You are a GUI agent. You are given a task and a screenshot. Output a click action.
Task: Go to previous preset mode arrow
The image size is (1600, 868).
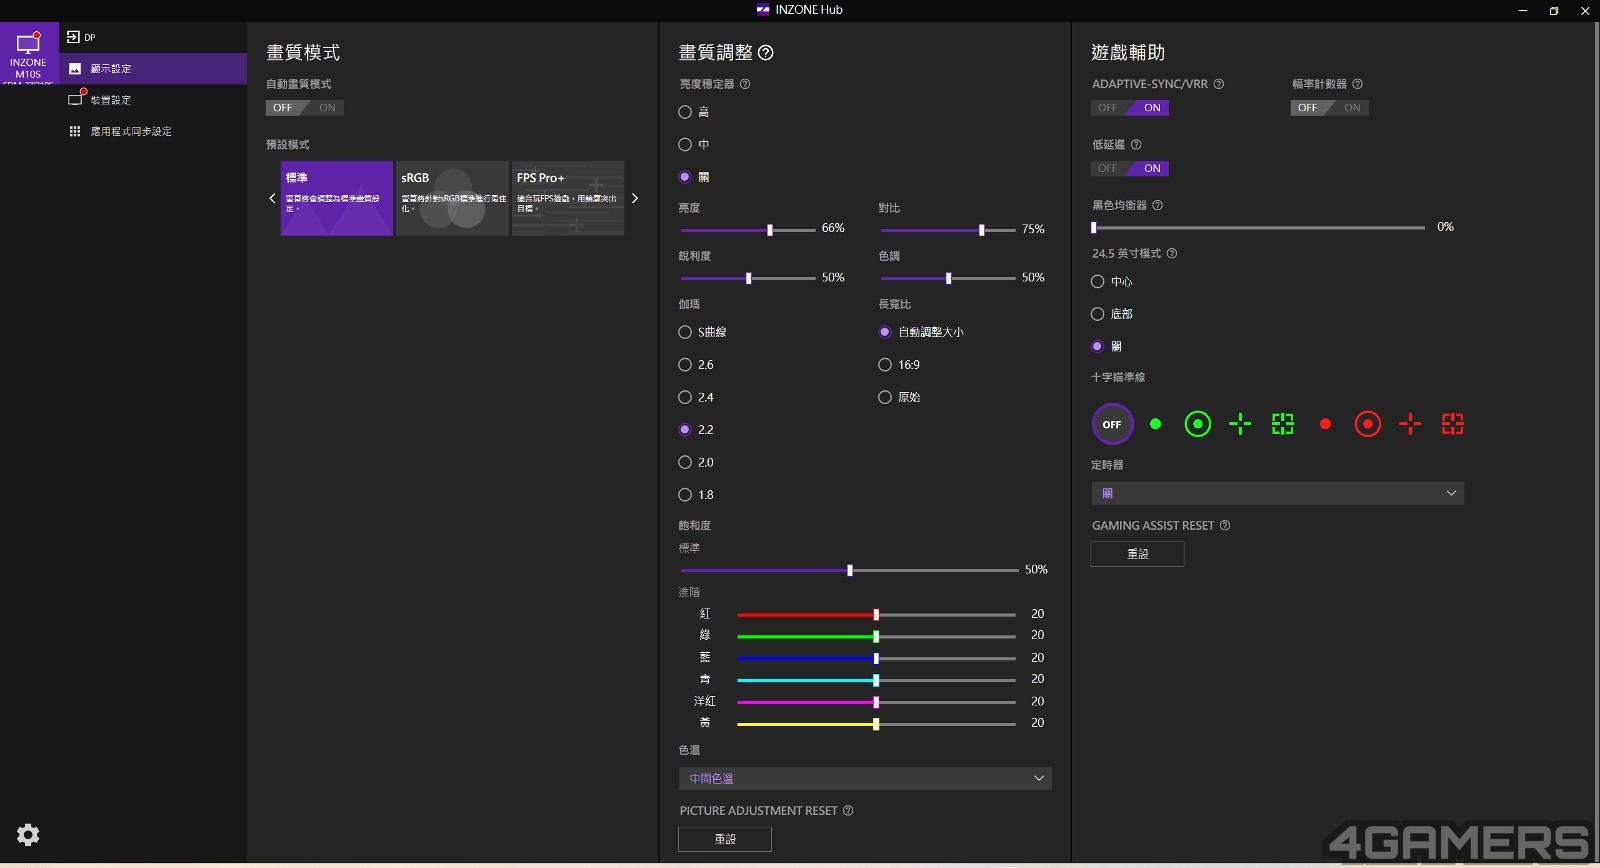(x=272, y=198)
